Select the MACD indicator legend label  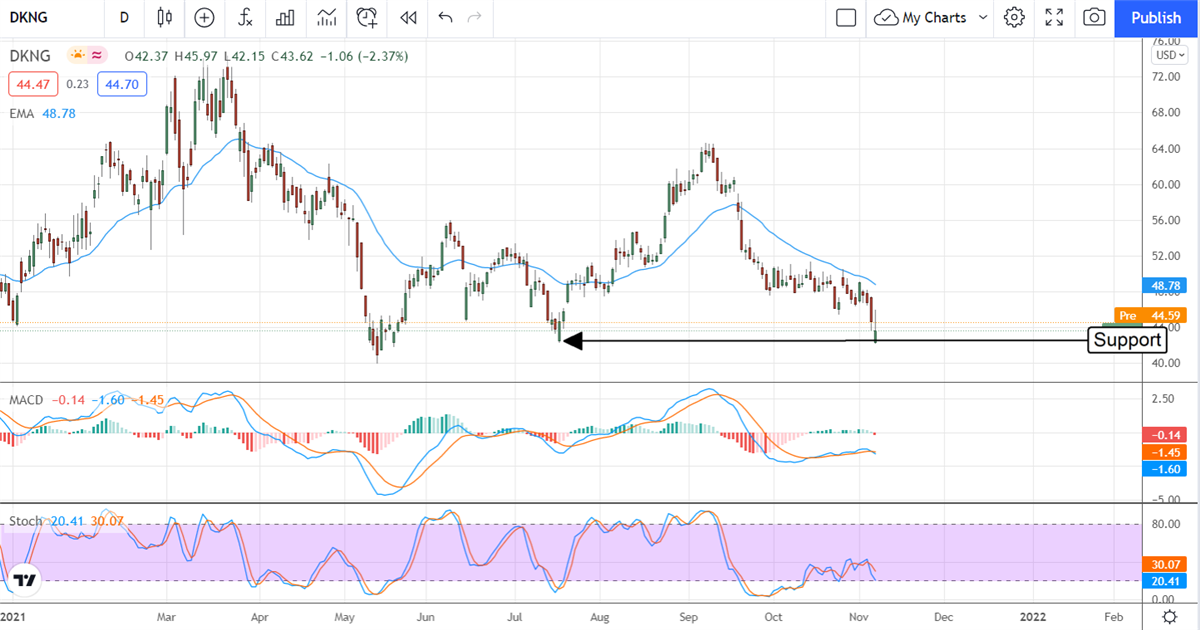pos(26,400)
